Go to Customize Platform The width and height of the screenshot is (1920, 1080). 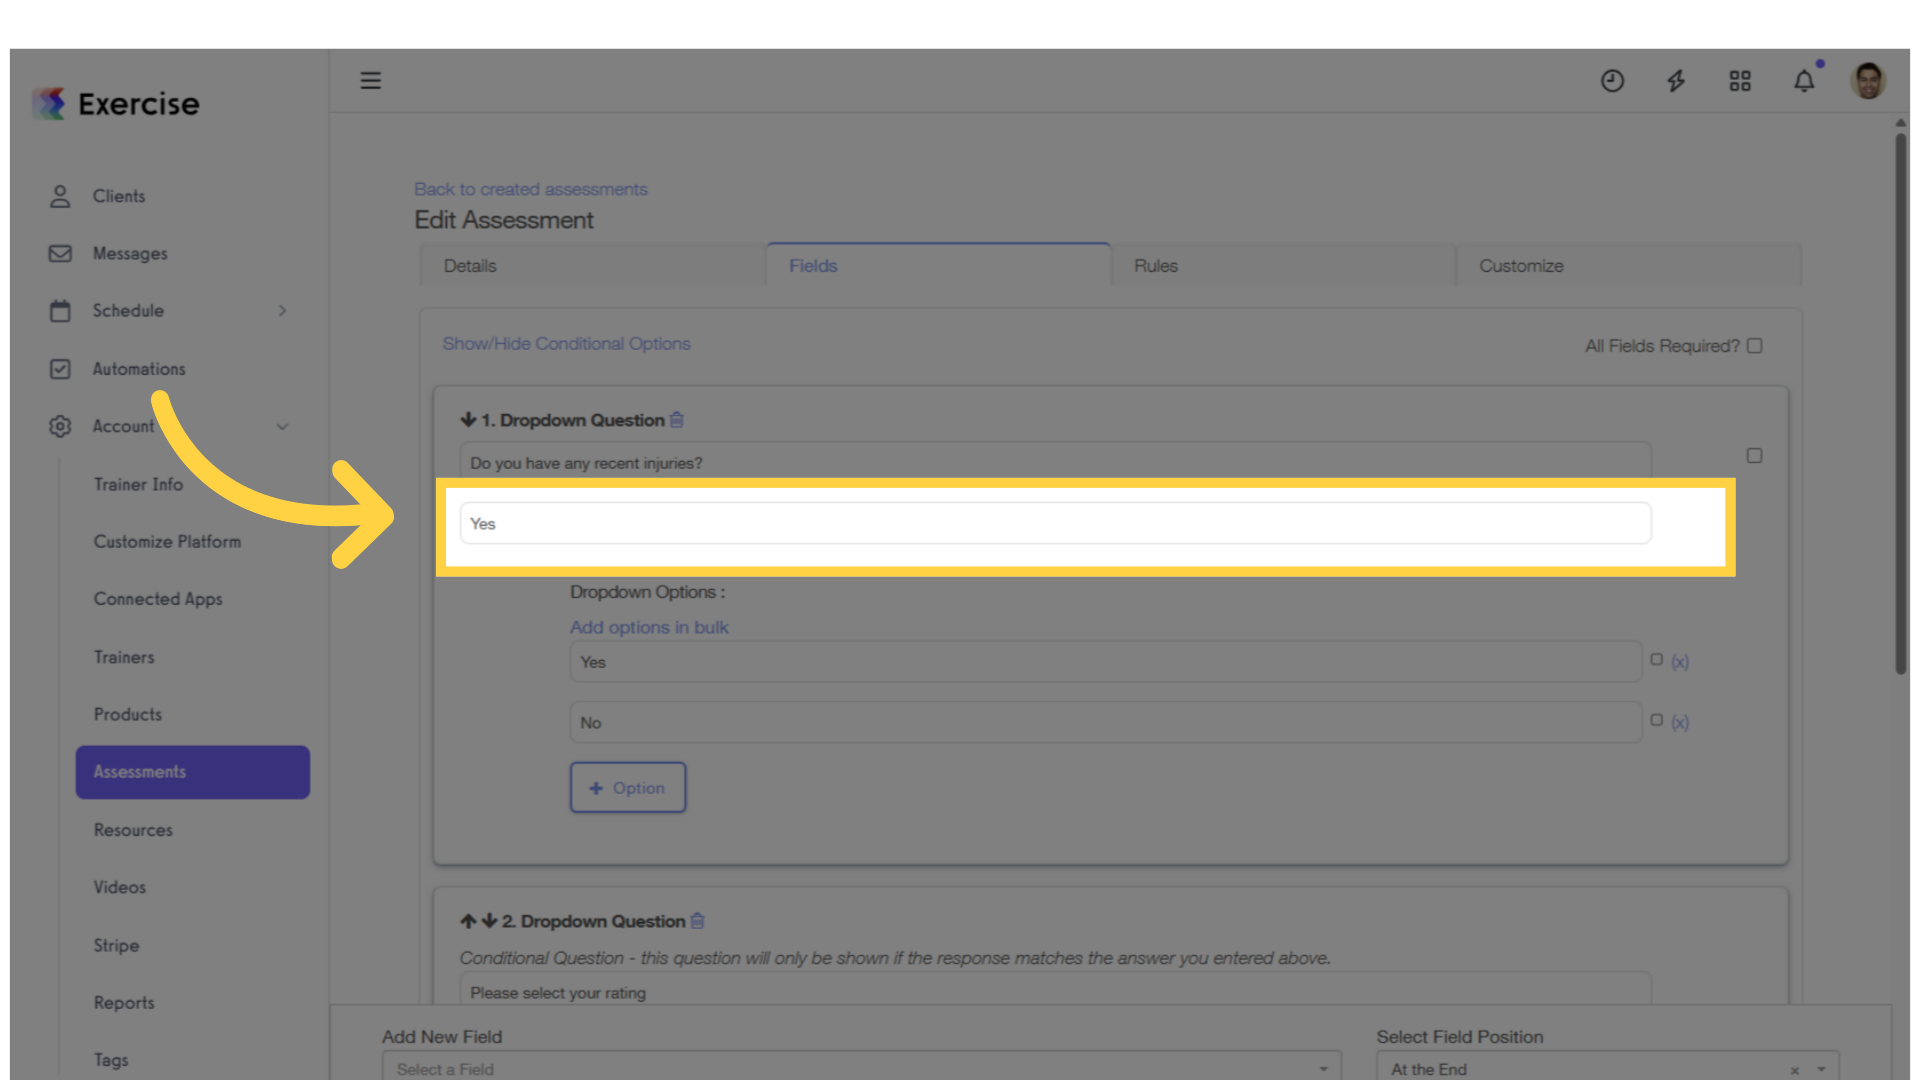[x=167, y=541]
